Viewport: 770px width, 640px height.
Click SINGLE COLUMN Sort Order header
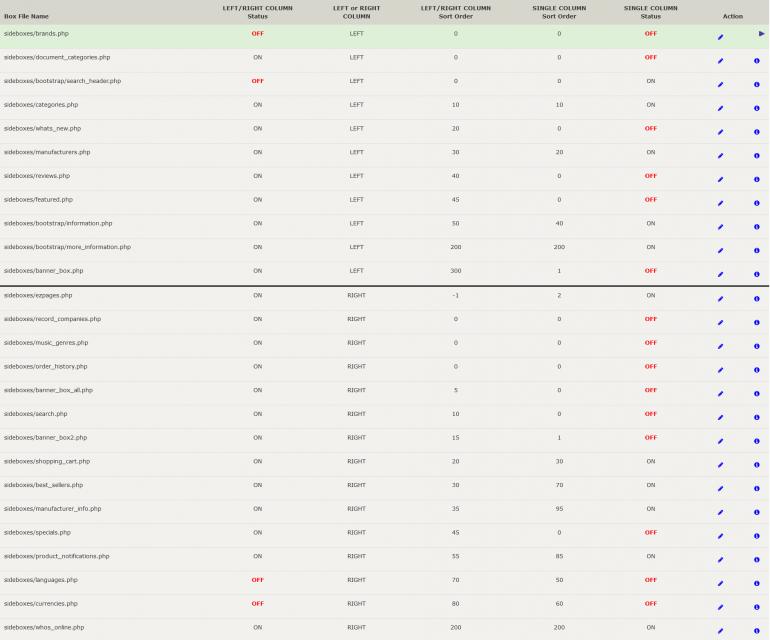(x=559, y=12)
